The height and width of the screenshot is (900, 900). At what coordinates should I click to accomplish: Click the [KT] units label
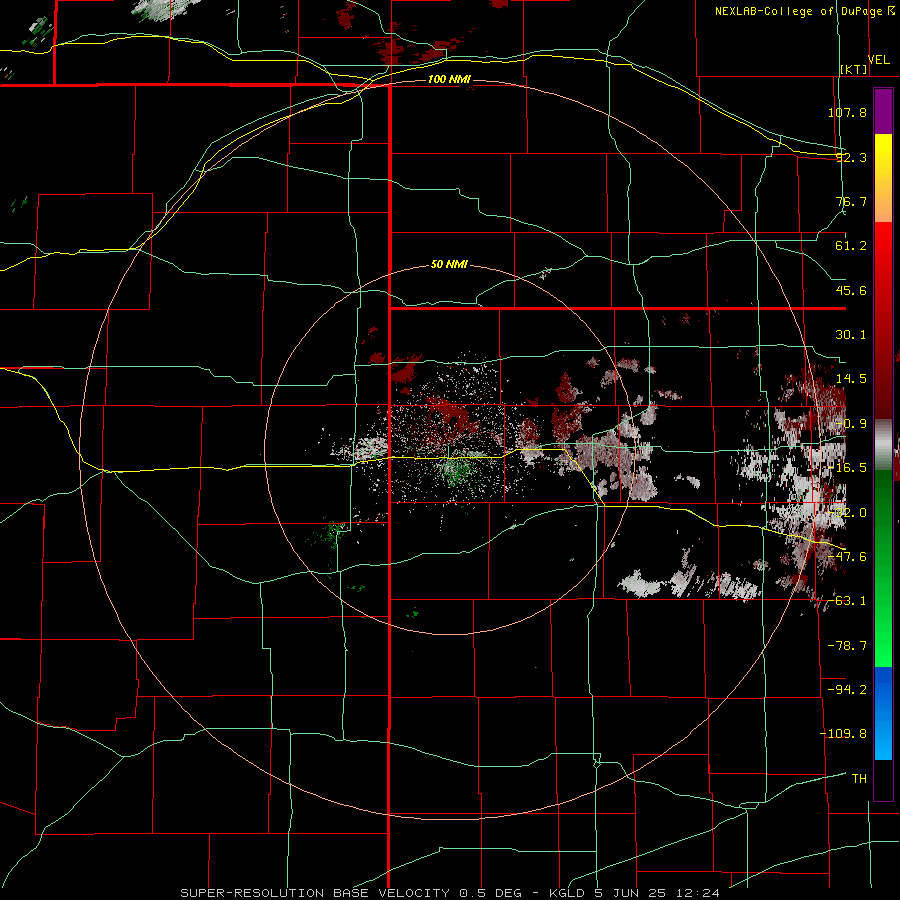[x=854, y=69]
